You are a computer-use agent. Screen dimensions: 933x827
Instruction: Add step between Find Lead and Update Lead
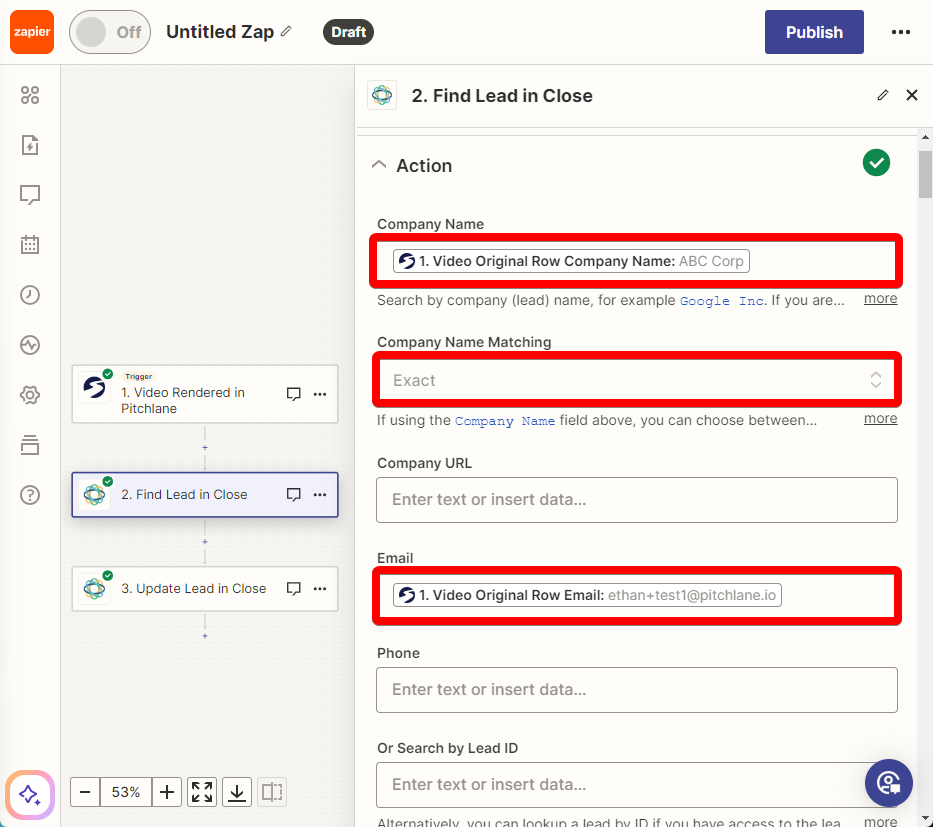(x=205, y=541)
